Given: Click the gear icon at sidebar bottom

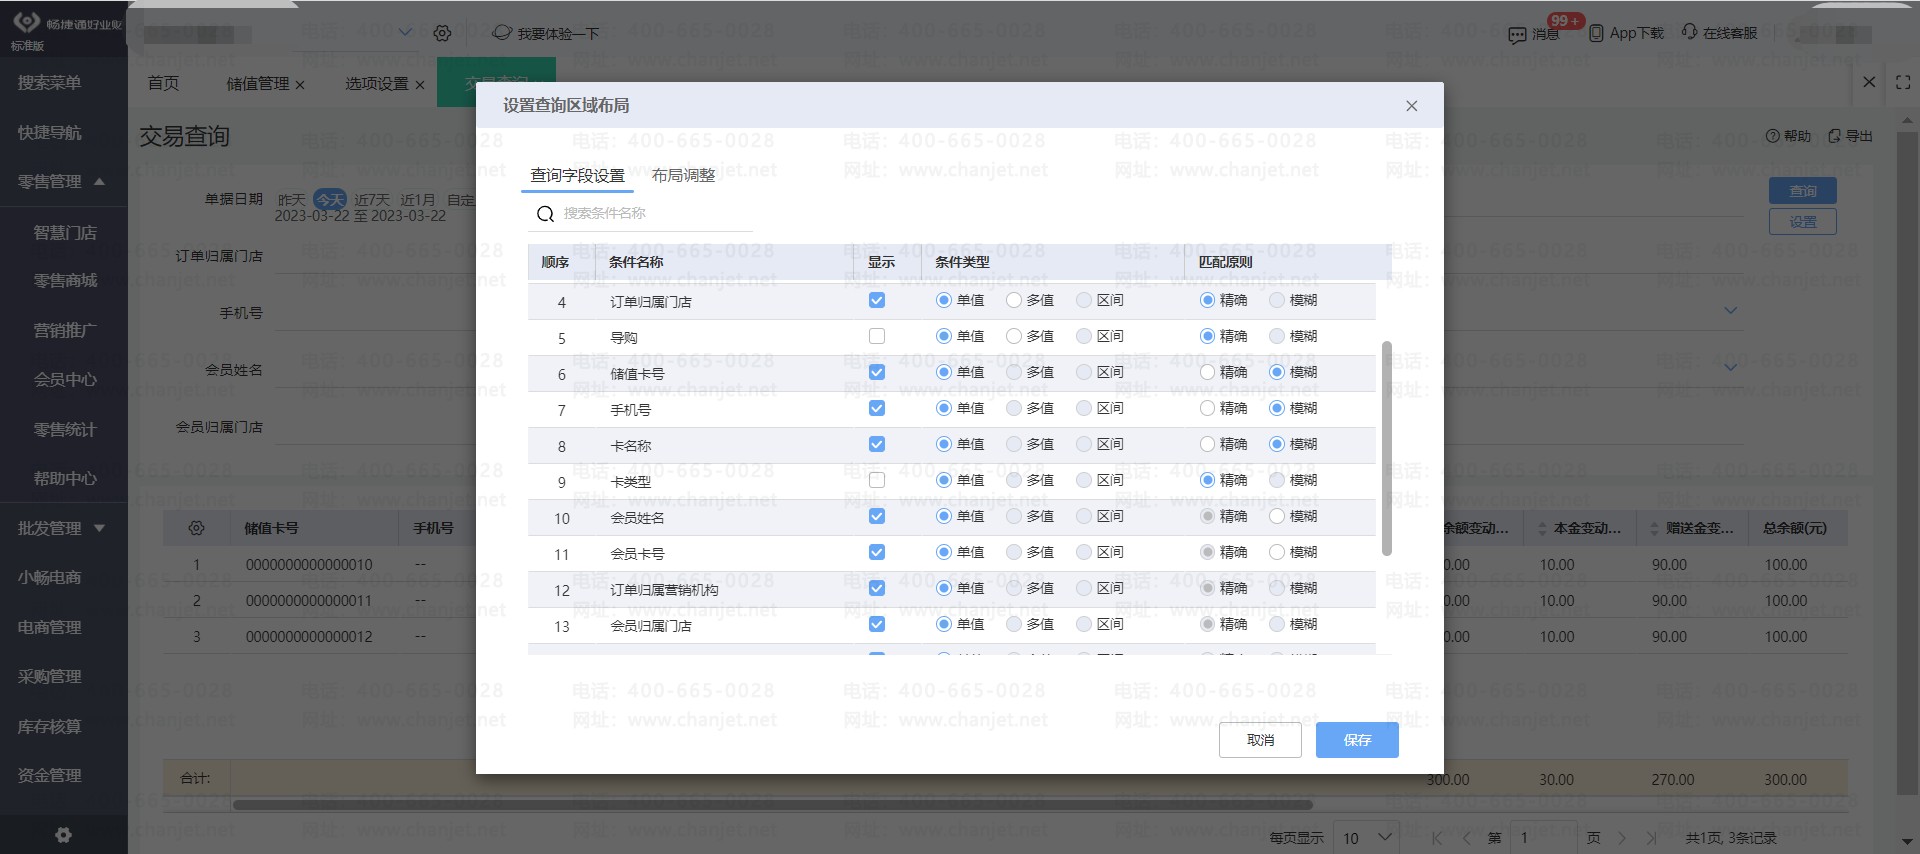Looking at the screenshot, I should [63, 835].
